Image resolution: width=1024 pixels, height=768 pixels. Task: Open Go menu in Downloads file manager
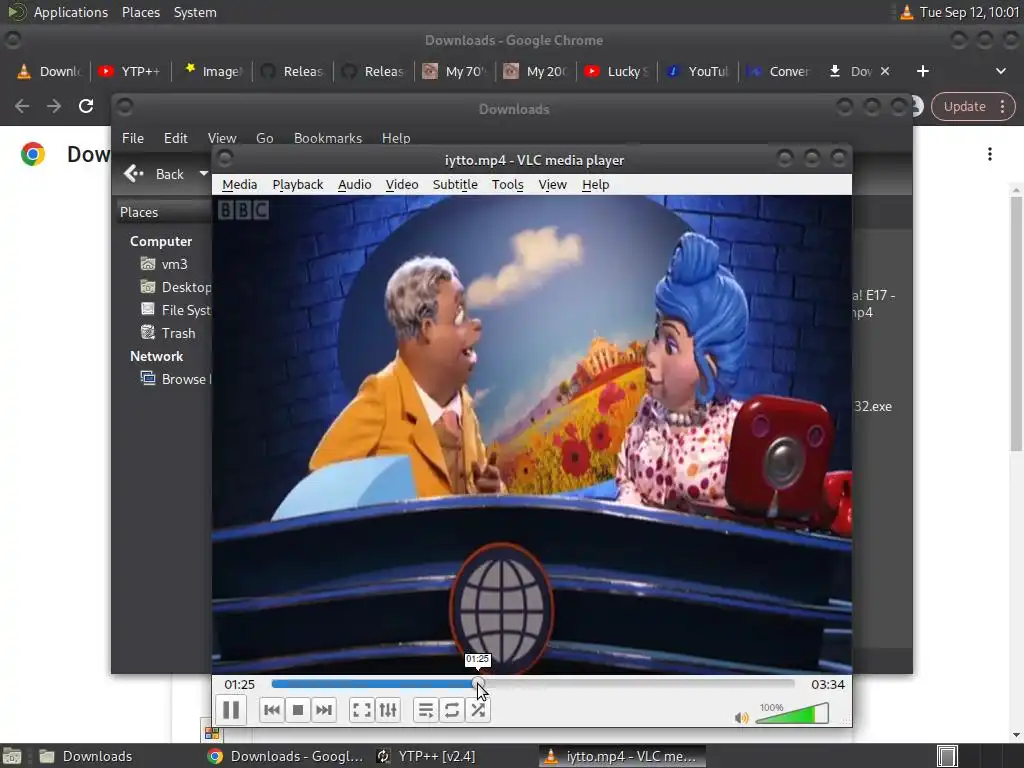pos(264,138)
